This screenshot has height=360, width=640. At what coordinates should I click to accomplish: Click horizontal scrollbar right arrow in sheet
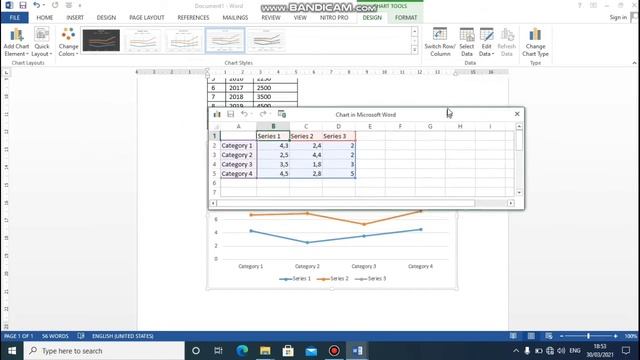511,203
